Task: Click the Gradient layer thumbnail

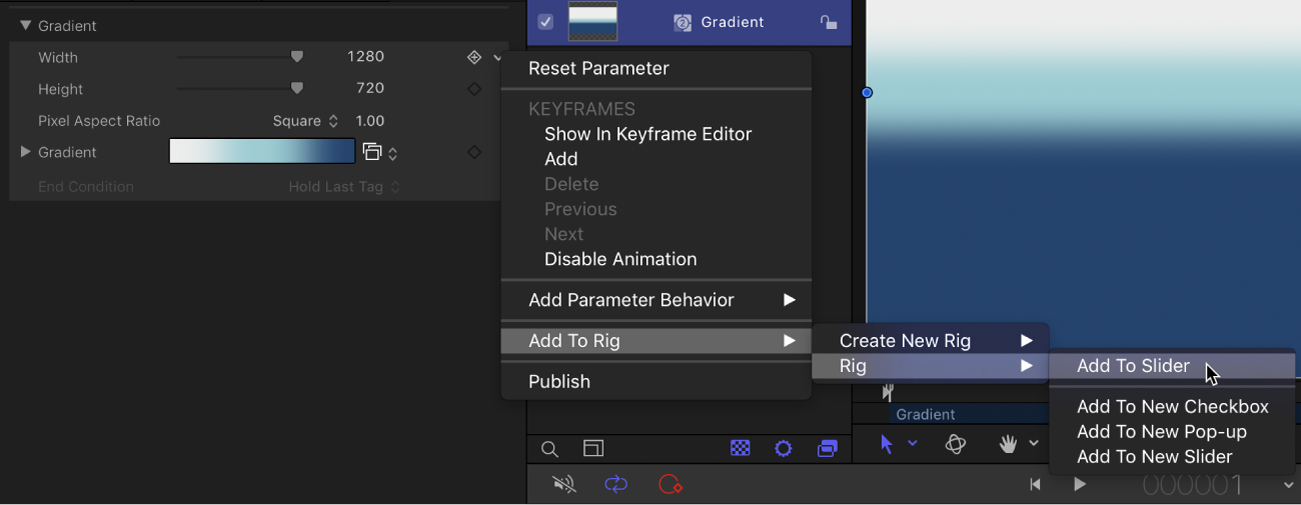Action: click(x=593, y=21)
